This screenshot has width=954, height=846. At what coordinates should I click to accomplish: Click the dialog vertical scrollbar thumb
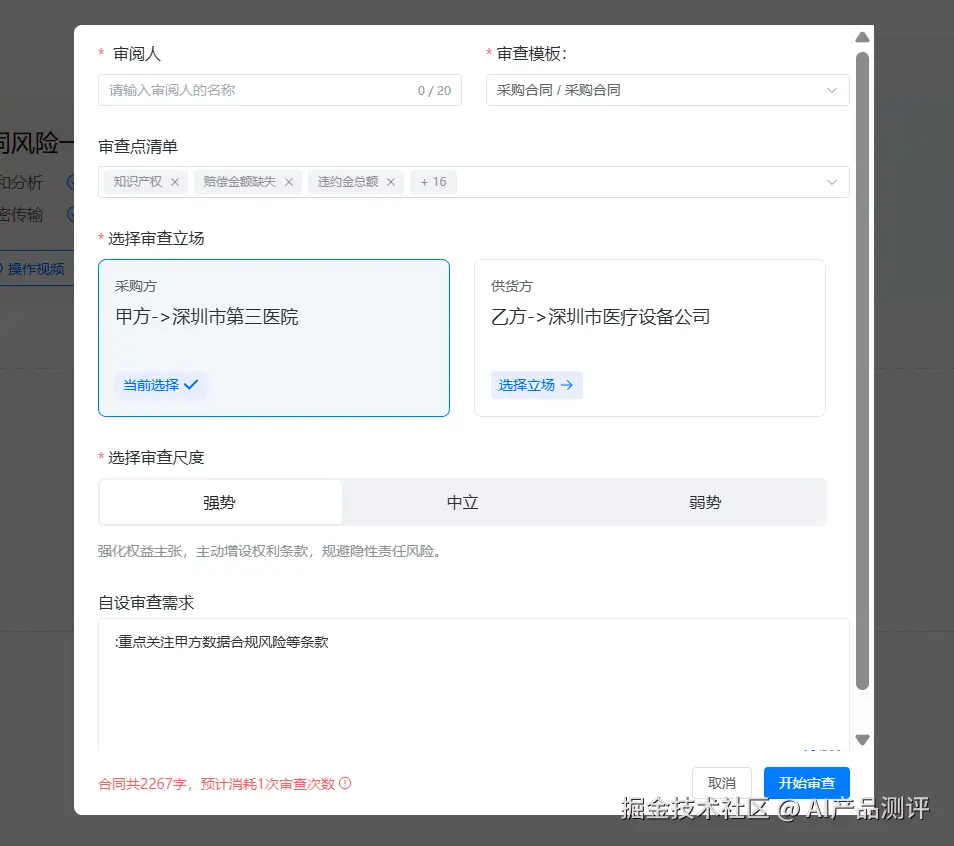[x=862, y=371]
